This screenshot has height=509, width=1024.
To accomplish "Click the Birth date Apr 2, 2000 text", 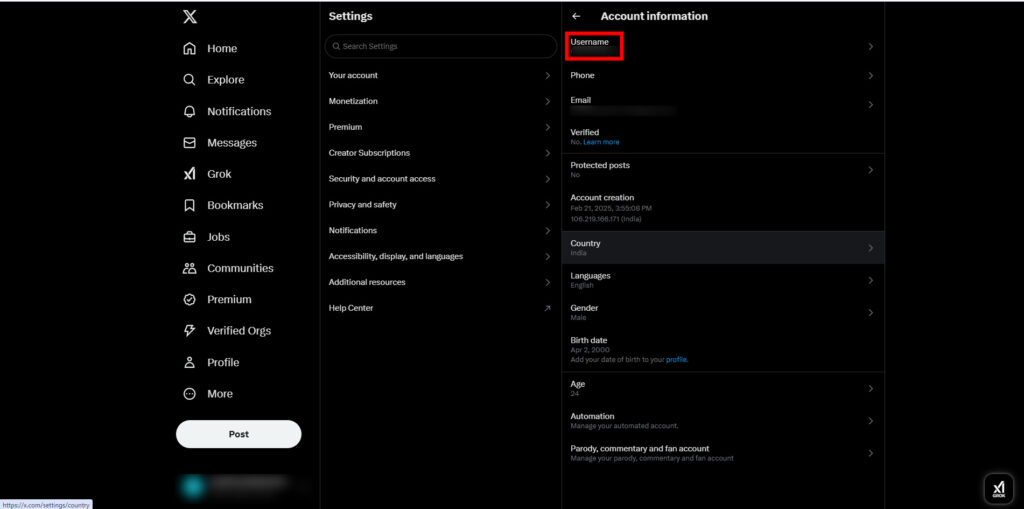I will pos(589,350).
